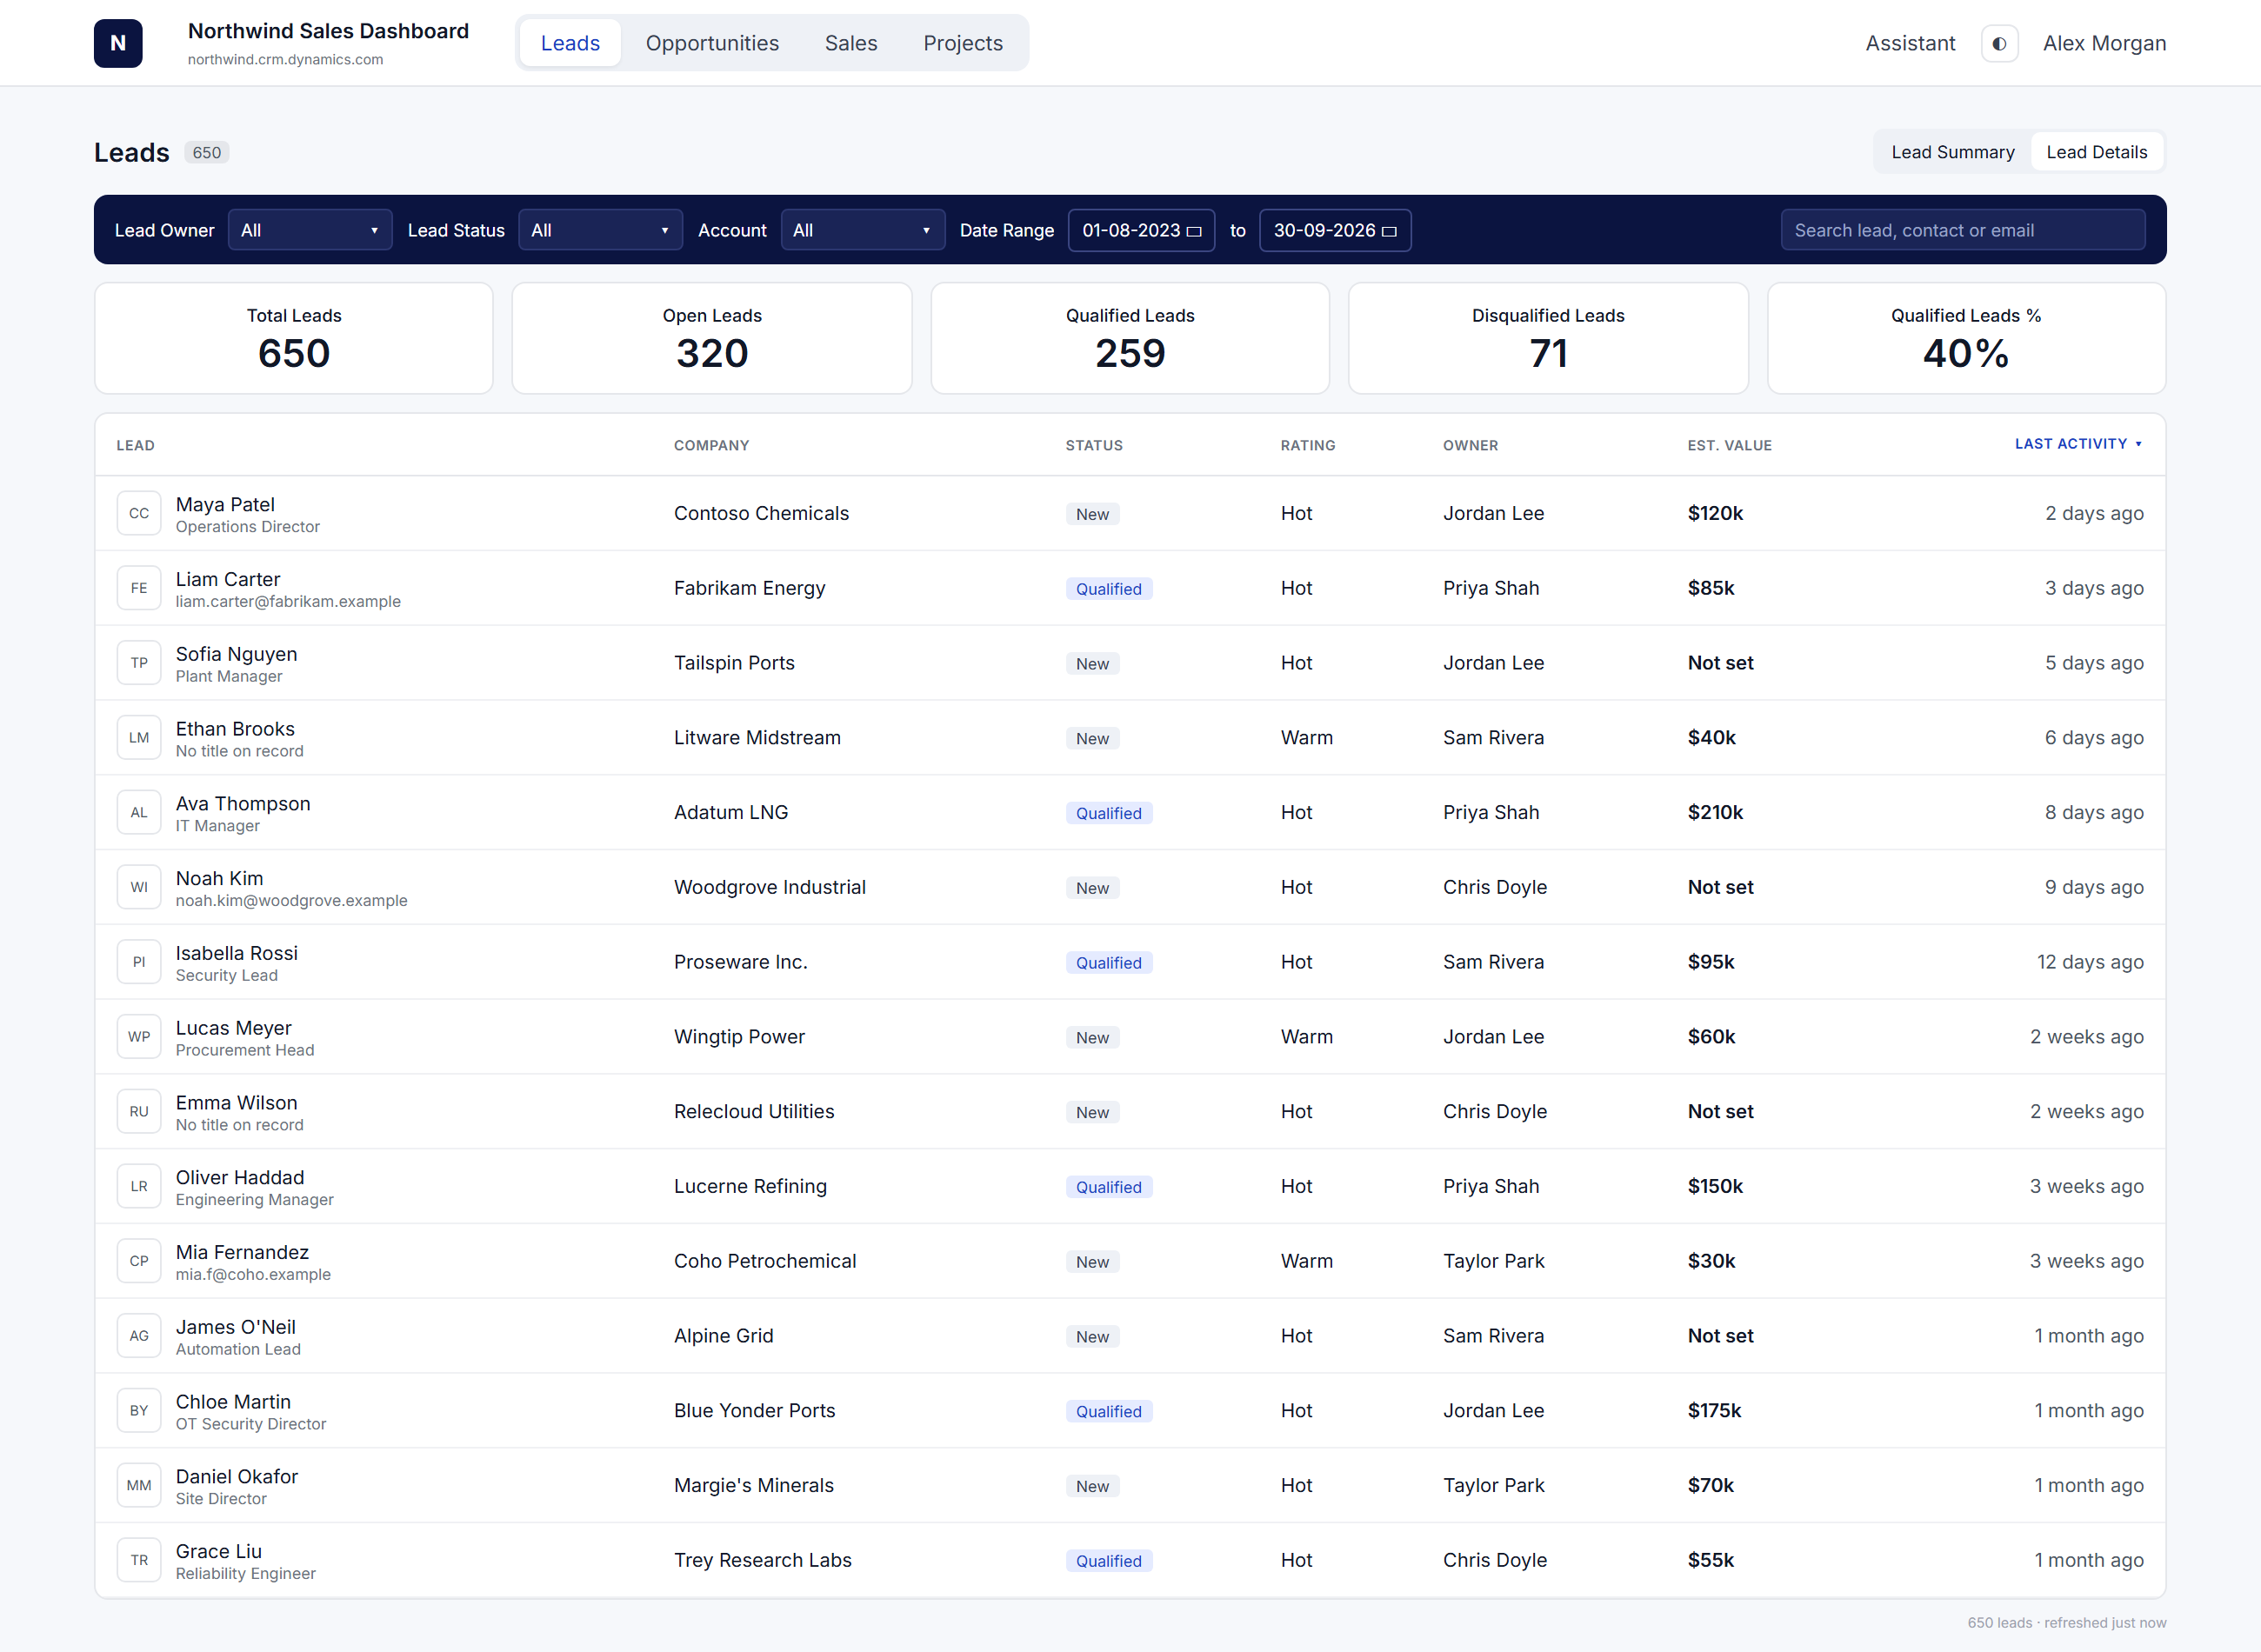Image resolution: width=2261 pixels, height=1652 pixels.
Task: Open calendar picker for start date 01-08-2023
Action: [1193, 231]
